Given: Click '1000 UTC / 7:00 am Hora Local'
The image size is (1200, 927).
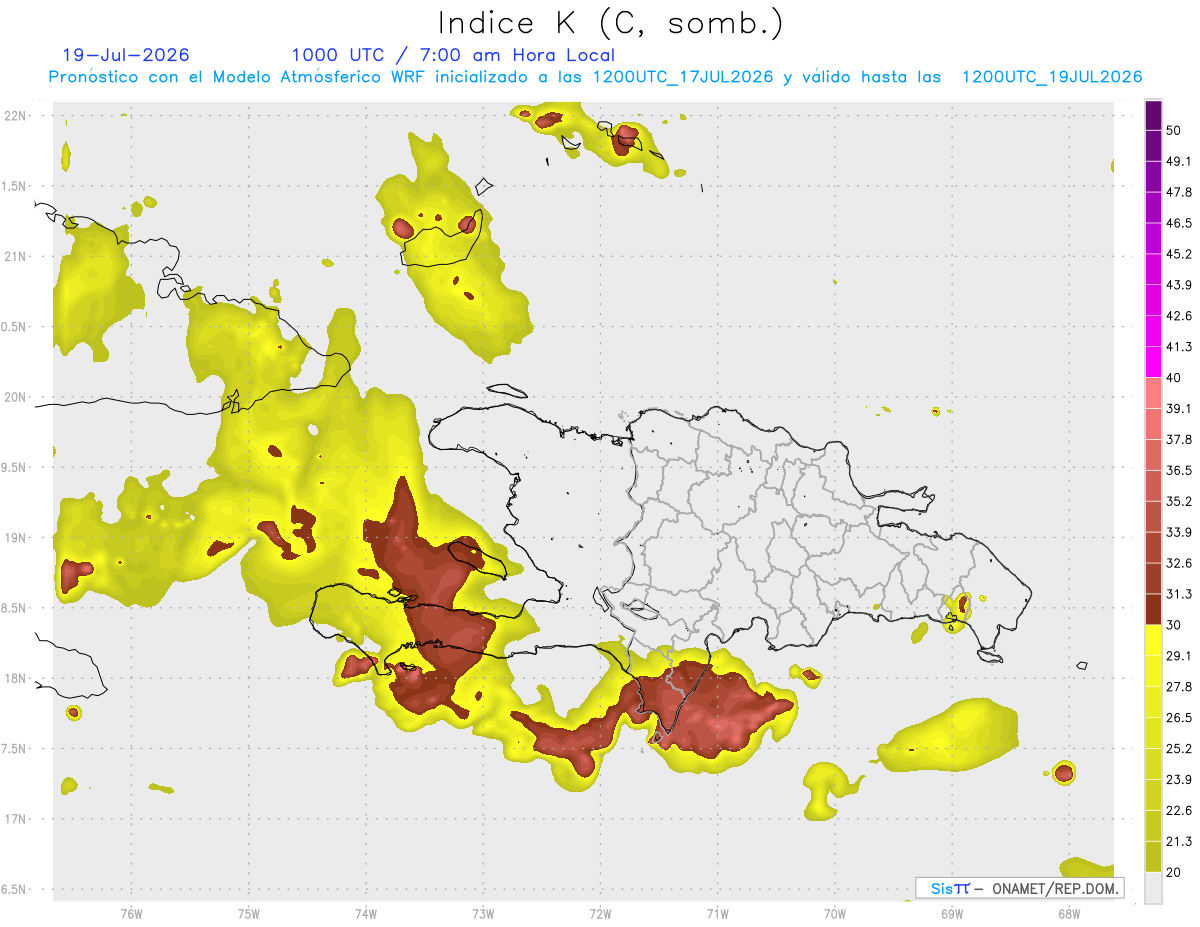Looking at the screenshot, I should click(x=453, y=56).
